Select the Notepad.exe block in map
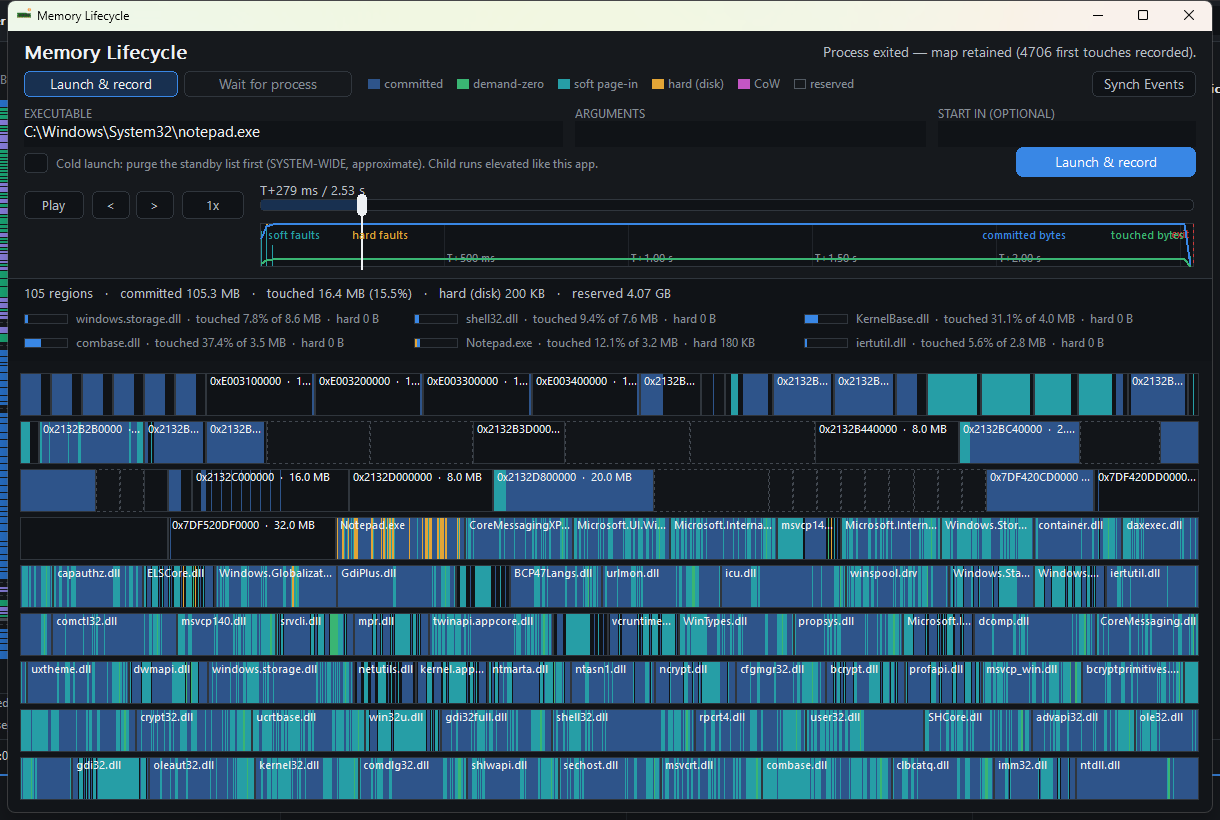 pyautogui.click(x=401, y=538)
